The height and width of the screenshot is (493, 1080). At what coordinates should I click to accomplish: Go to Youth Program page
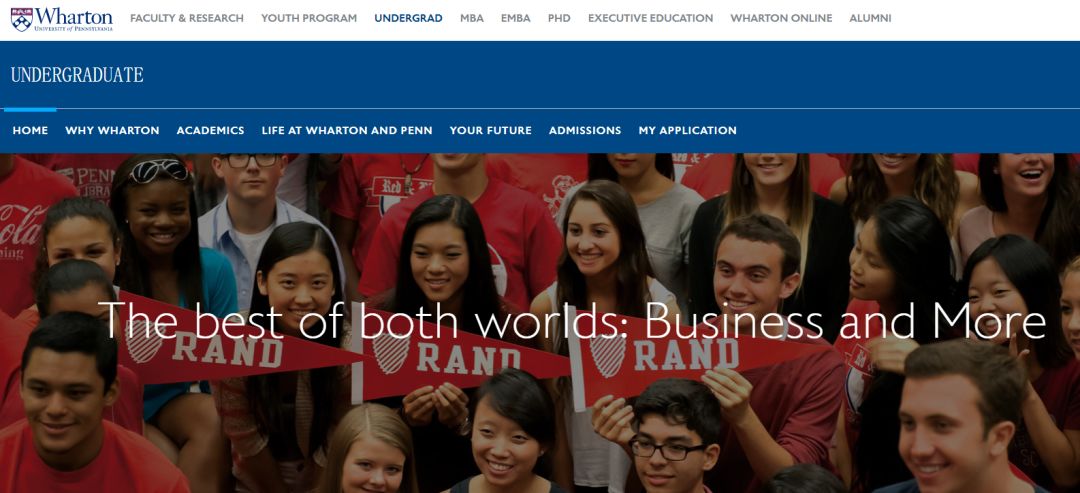coord(309,19)
